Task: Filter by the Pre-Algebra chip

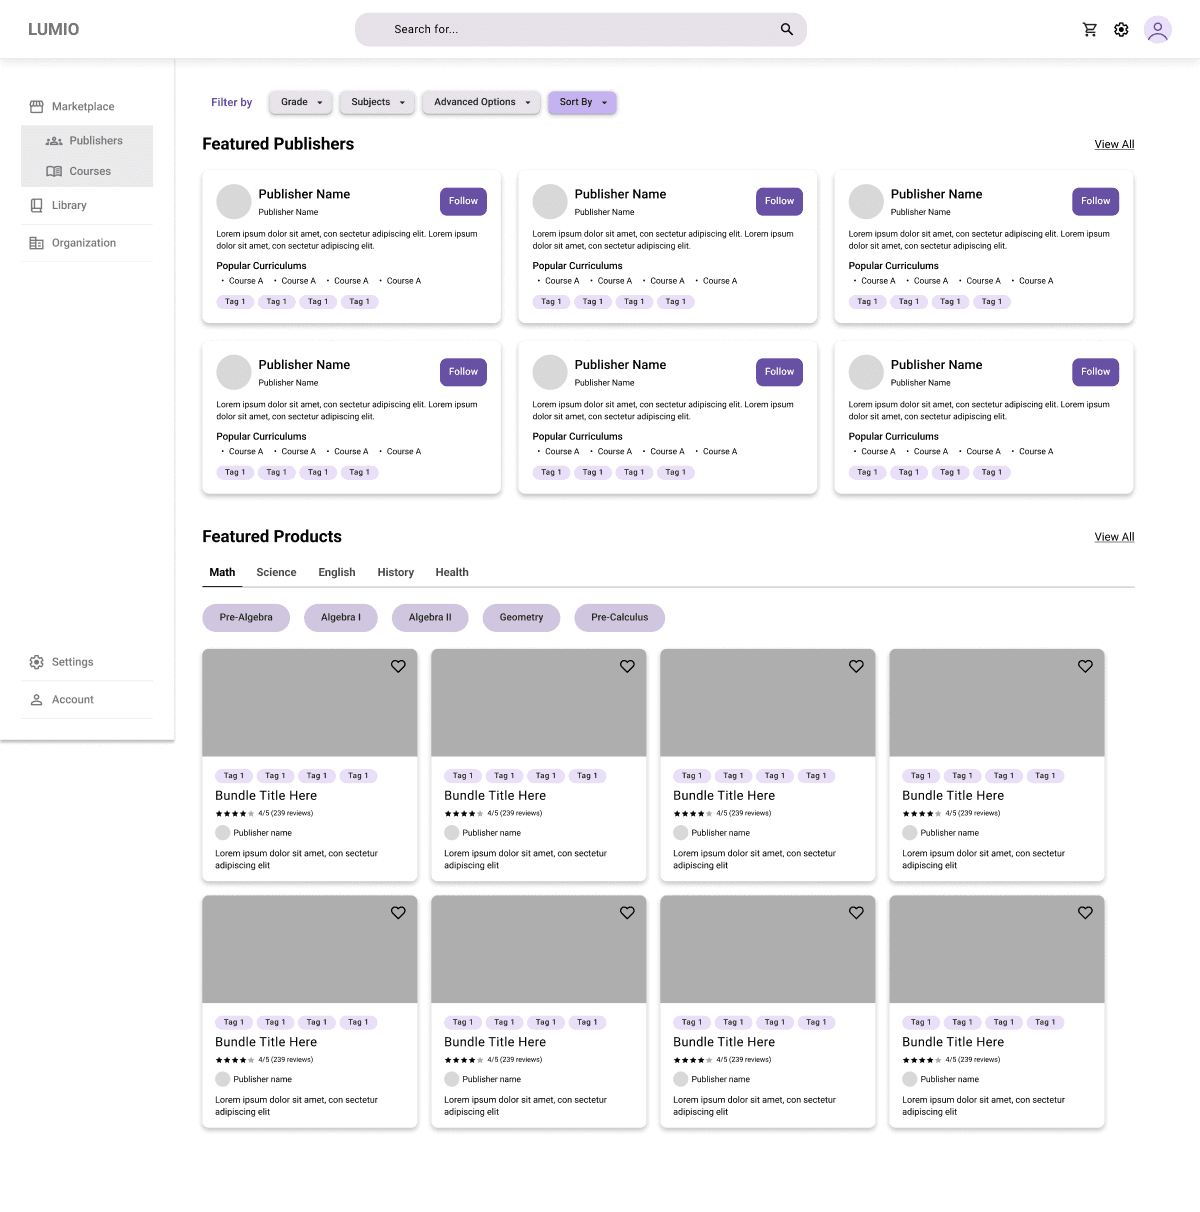Action: [x=246, y=618]
